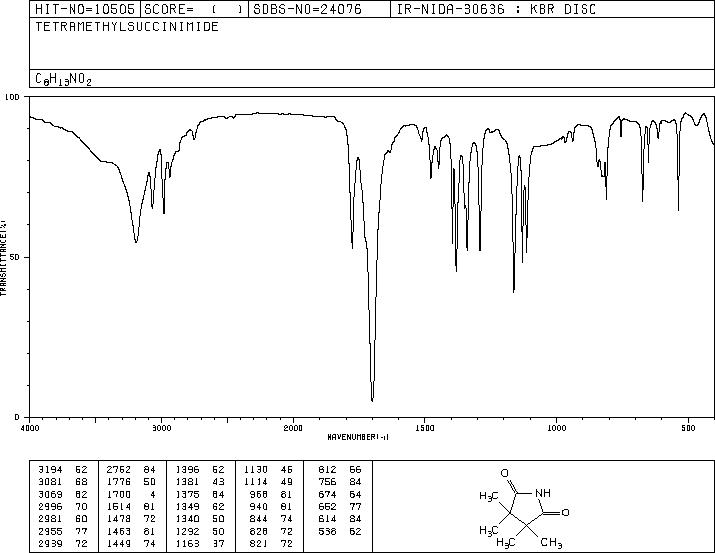Click the peak table entry 940
Screen dimensions: 715x553
click(x=259, y=506)
